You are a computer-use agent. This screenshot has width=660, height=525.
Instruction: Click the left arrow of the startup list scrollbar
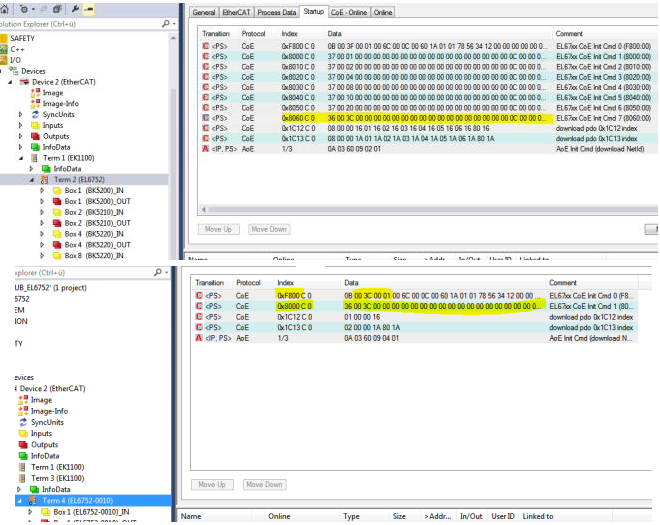(204, 209)
